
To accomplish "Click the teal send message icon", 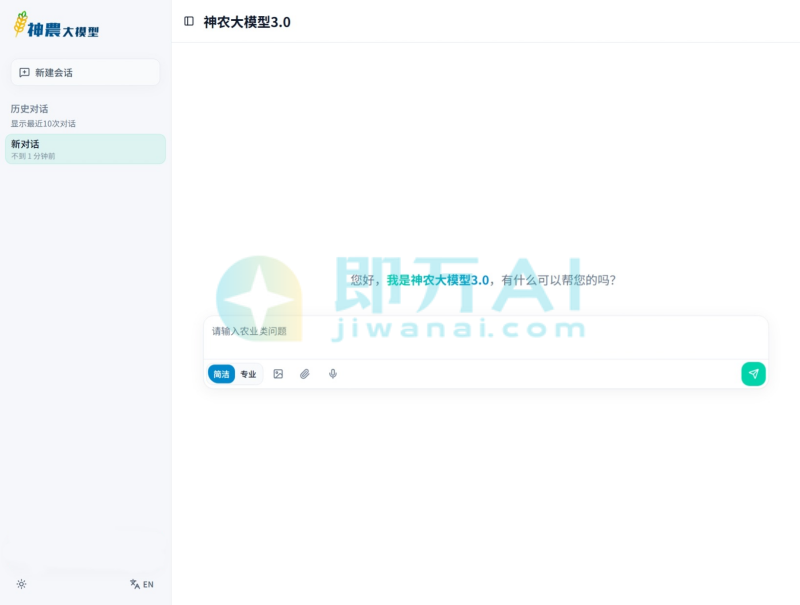I will (x=753, y=373).
